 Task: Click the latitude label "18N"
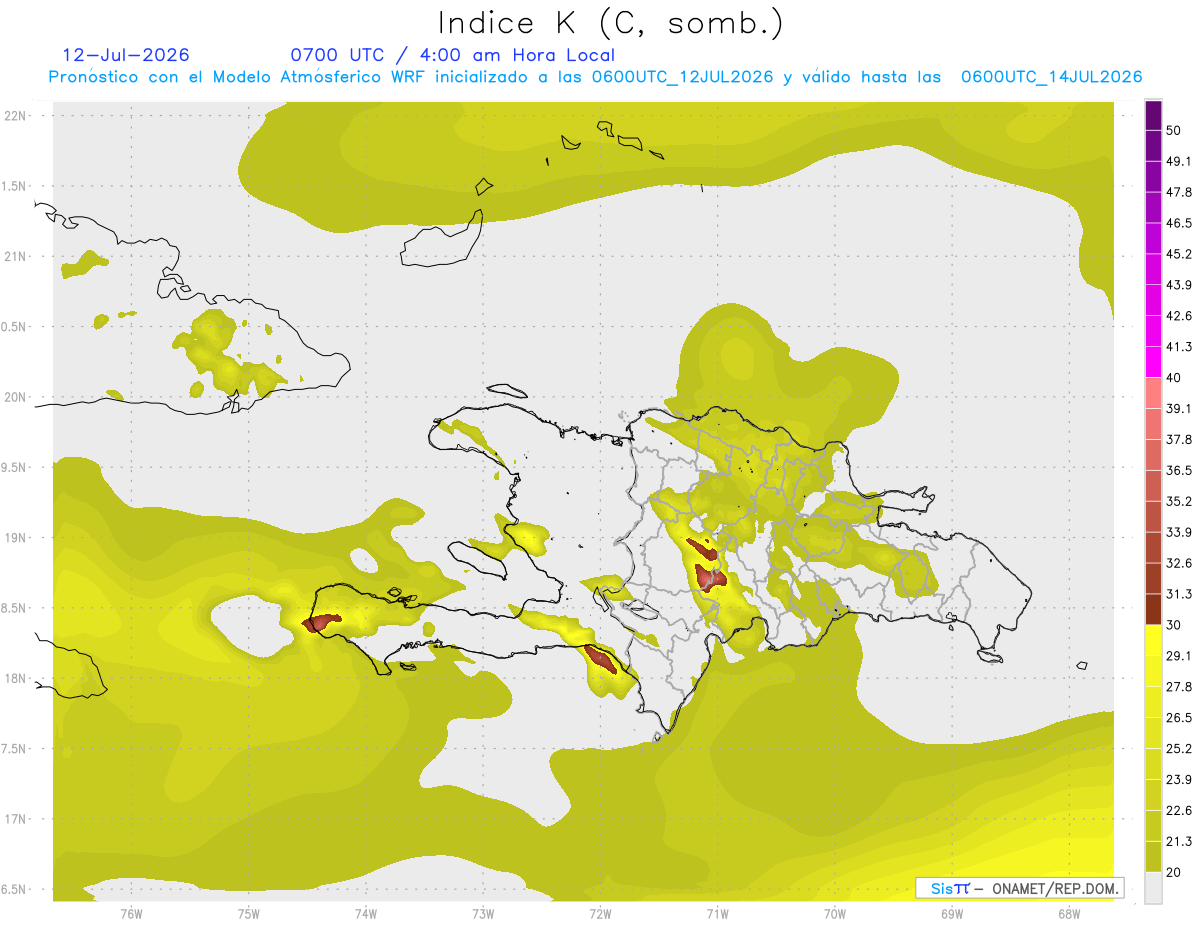[15, 679]
